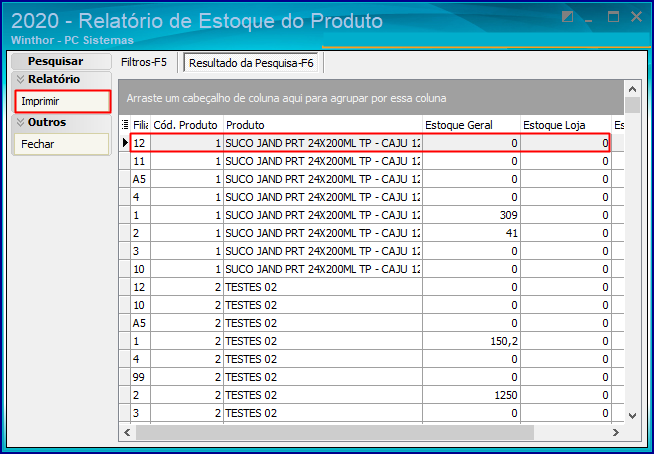Click the Pesquisar button

click(x=61, y=61)
